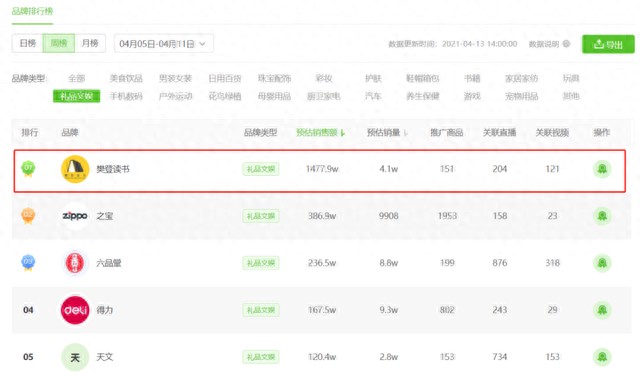640x376 pixels.
Task: Filter brand type by 护肤
Action: coord(373,78)
